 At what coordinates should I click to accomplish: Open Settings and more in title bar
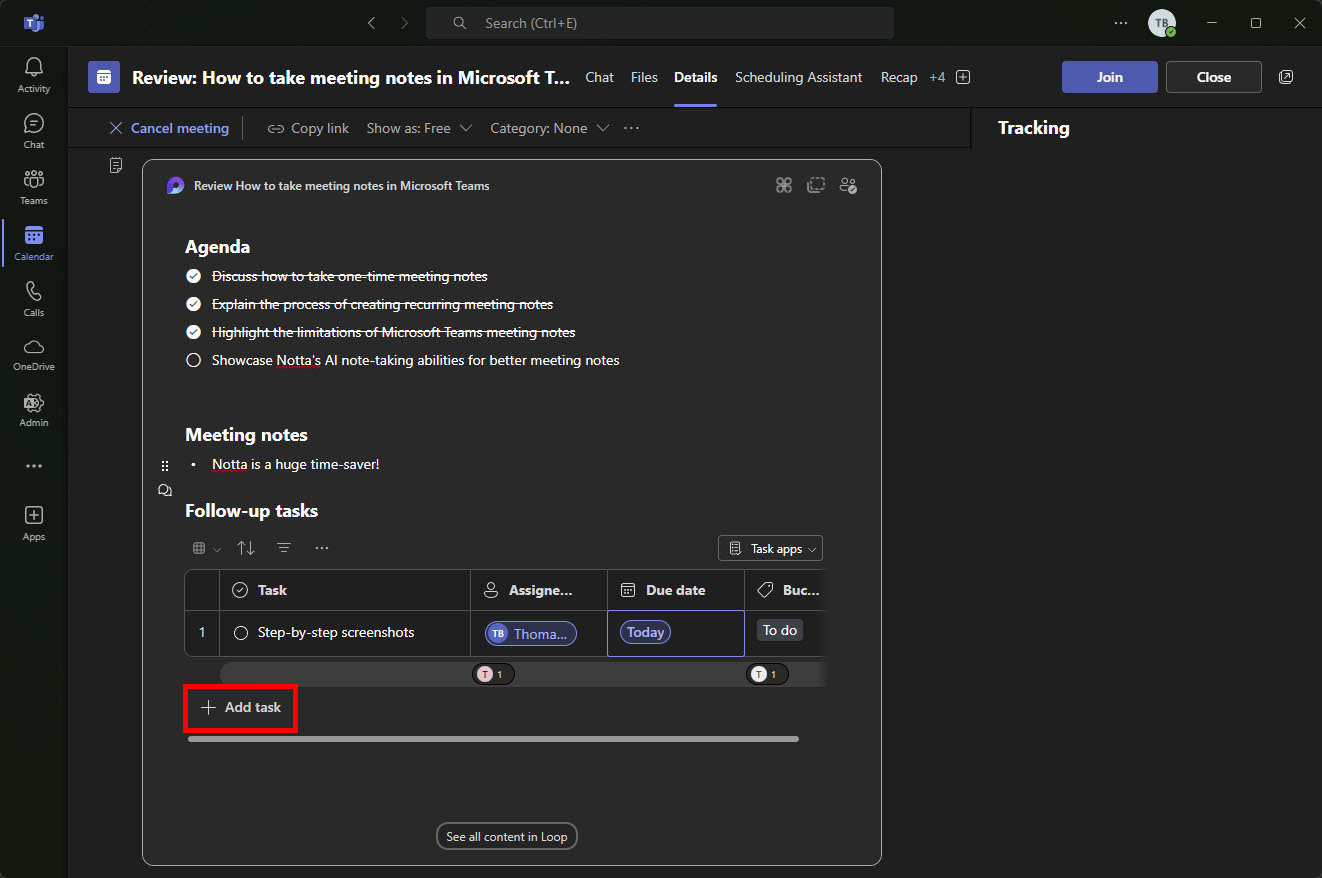[1122, 22]
